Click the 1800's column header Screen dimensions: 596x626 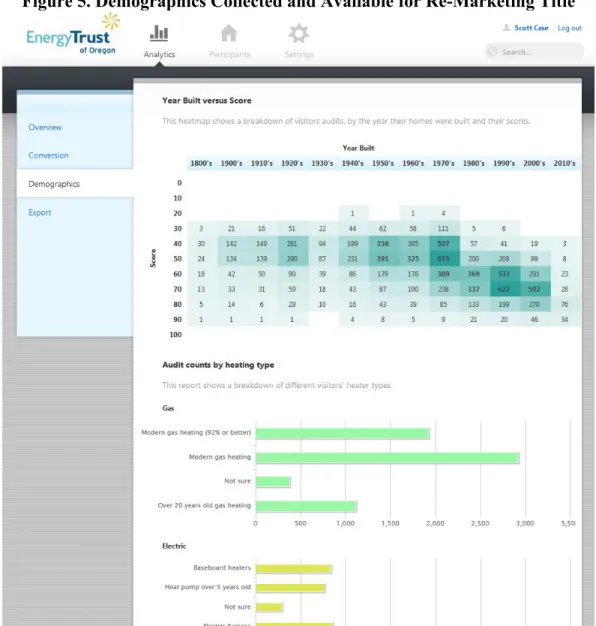[201, 163]
